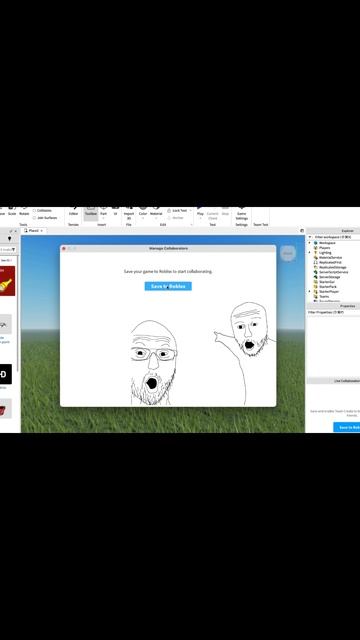This screenshot has height=640, width=360.
Task: Select the Rotate tool in the ribbon
Action: tap(24, 211)
